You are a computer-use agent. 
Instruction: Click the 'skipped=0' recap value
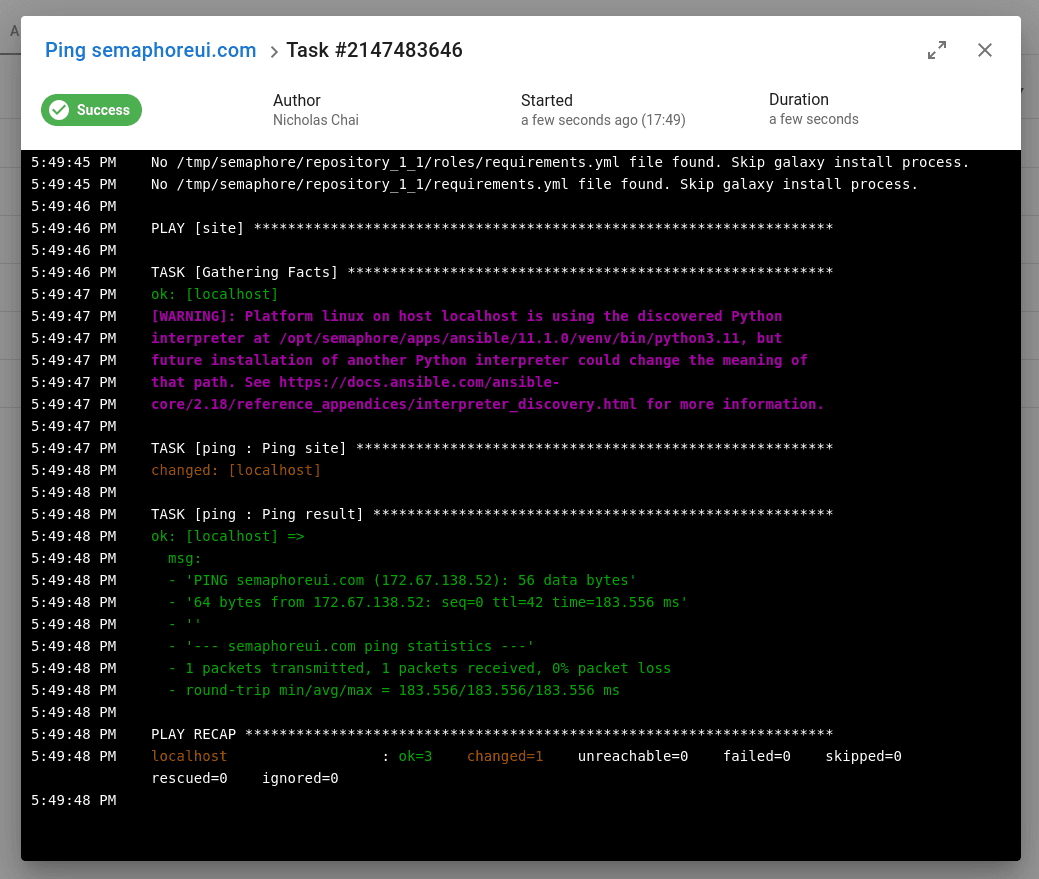(863, 756)
